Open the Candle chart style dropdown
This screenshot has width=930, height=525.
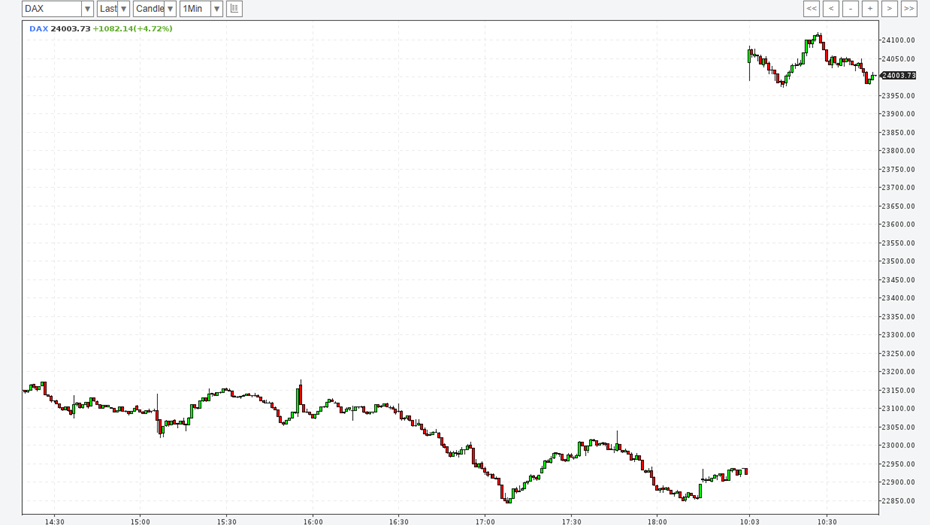point(170,9)
